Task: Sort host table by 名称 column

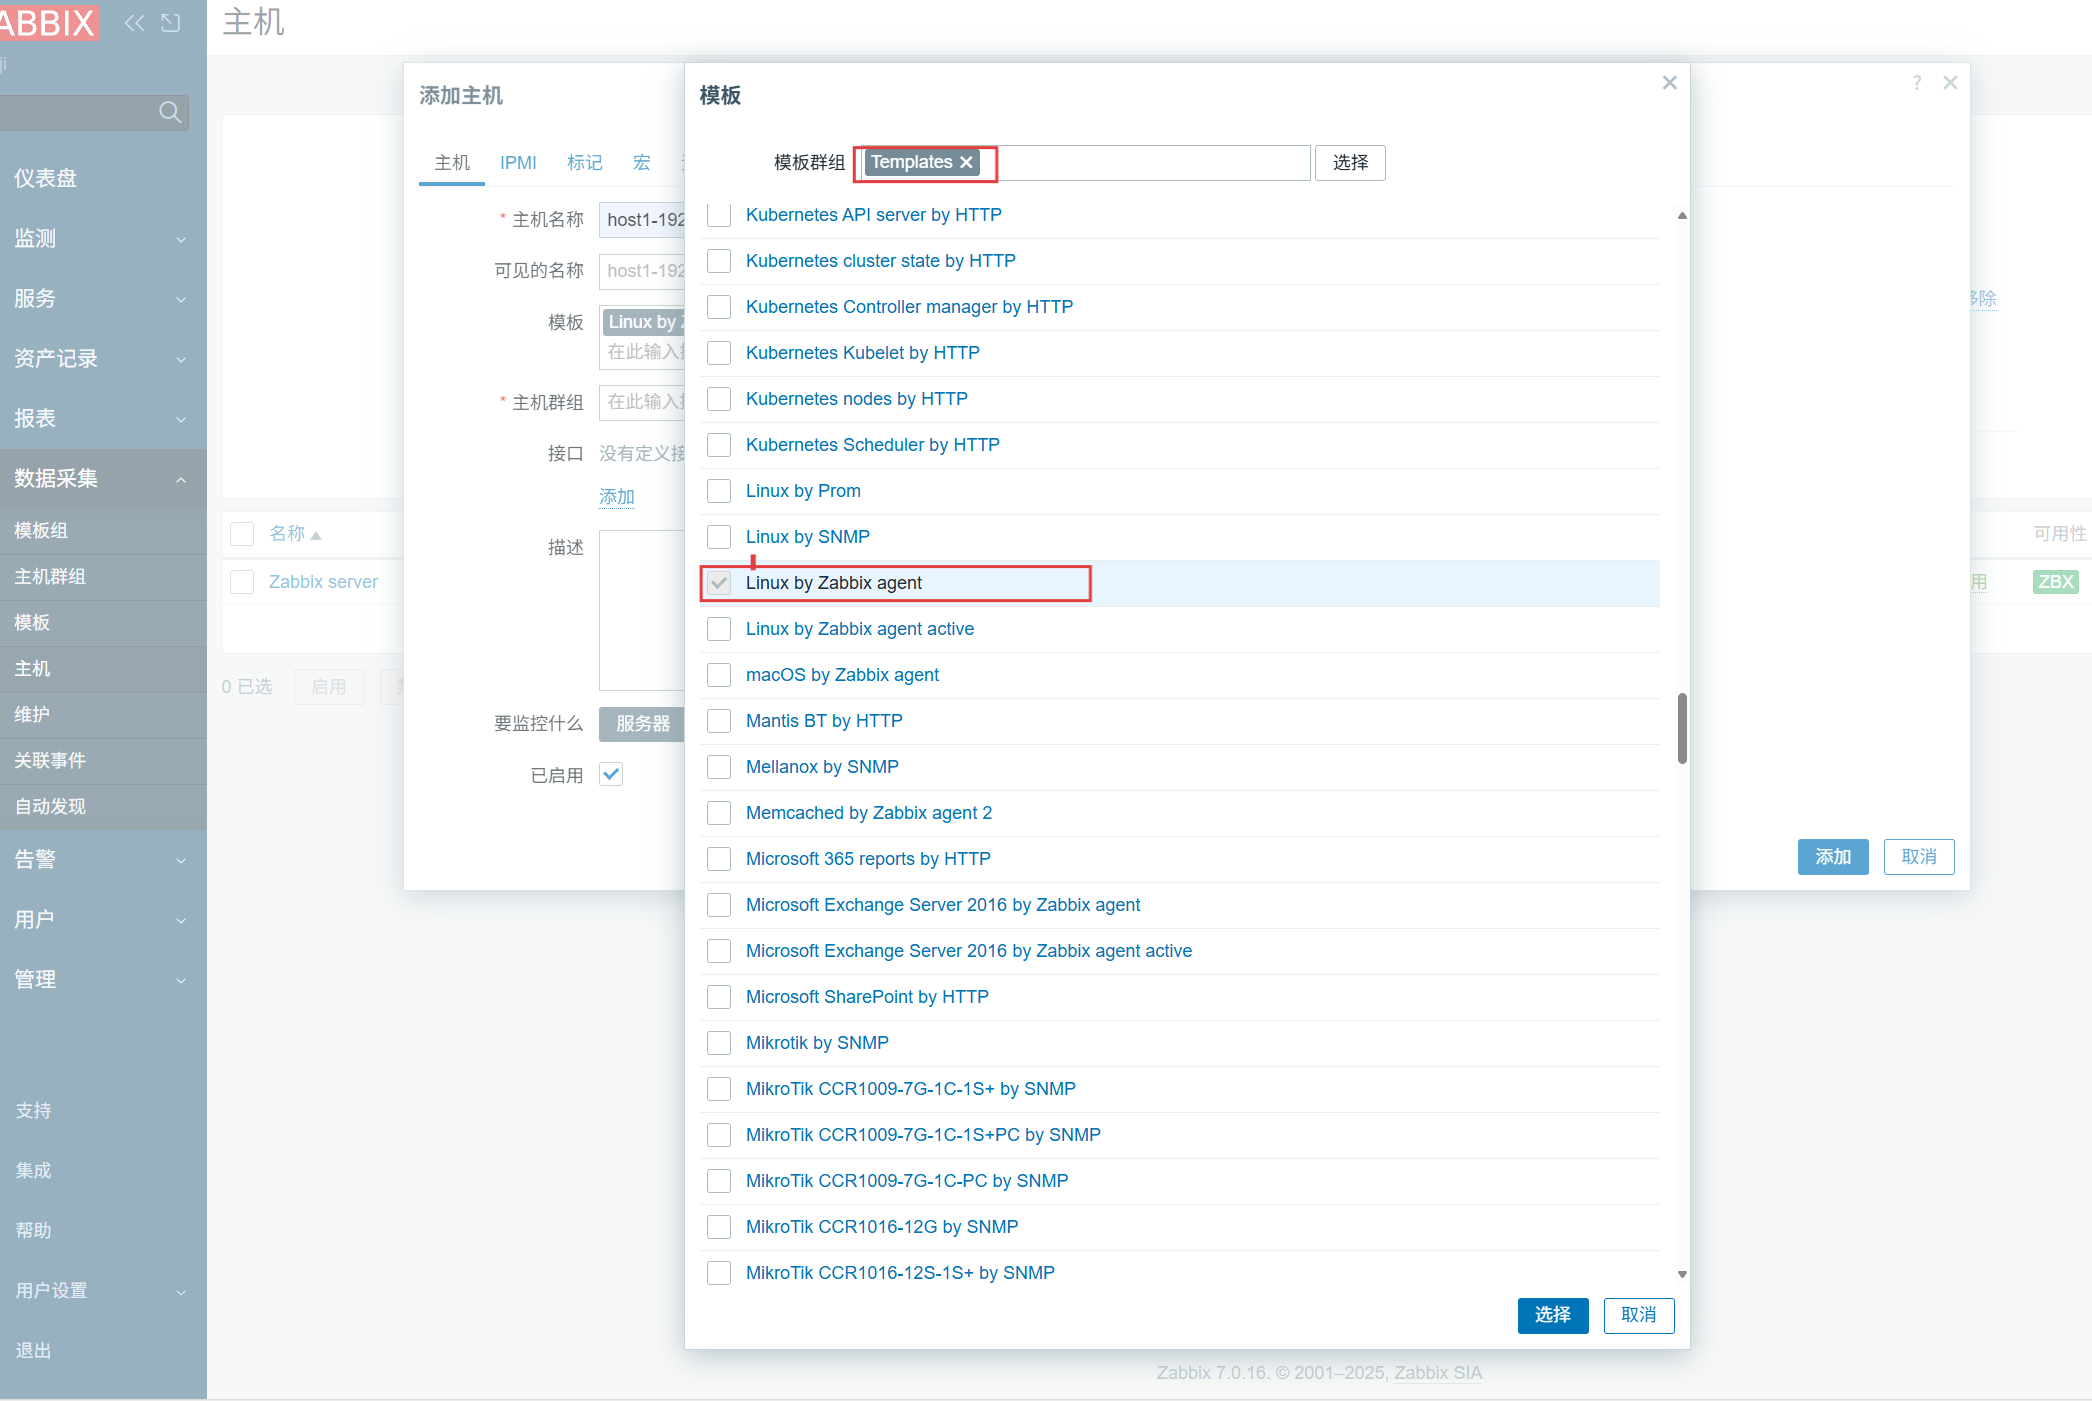Action: [295, 534]
